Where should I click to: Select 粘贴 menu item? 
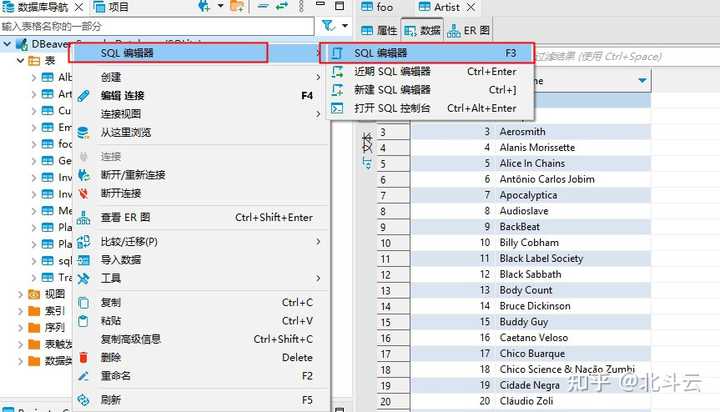201,321
